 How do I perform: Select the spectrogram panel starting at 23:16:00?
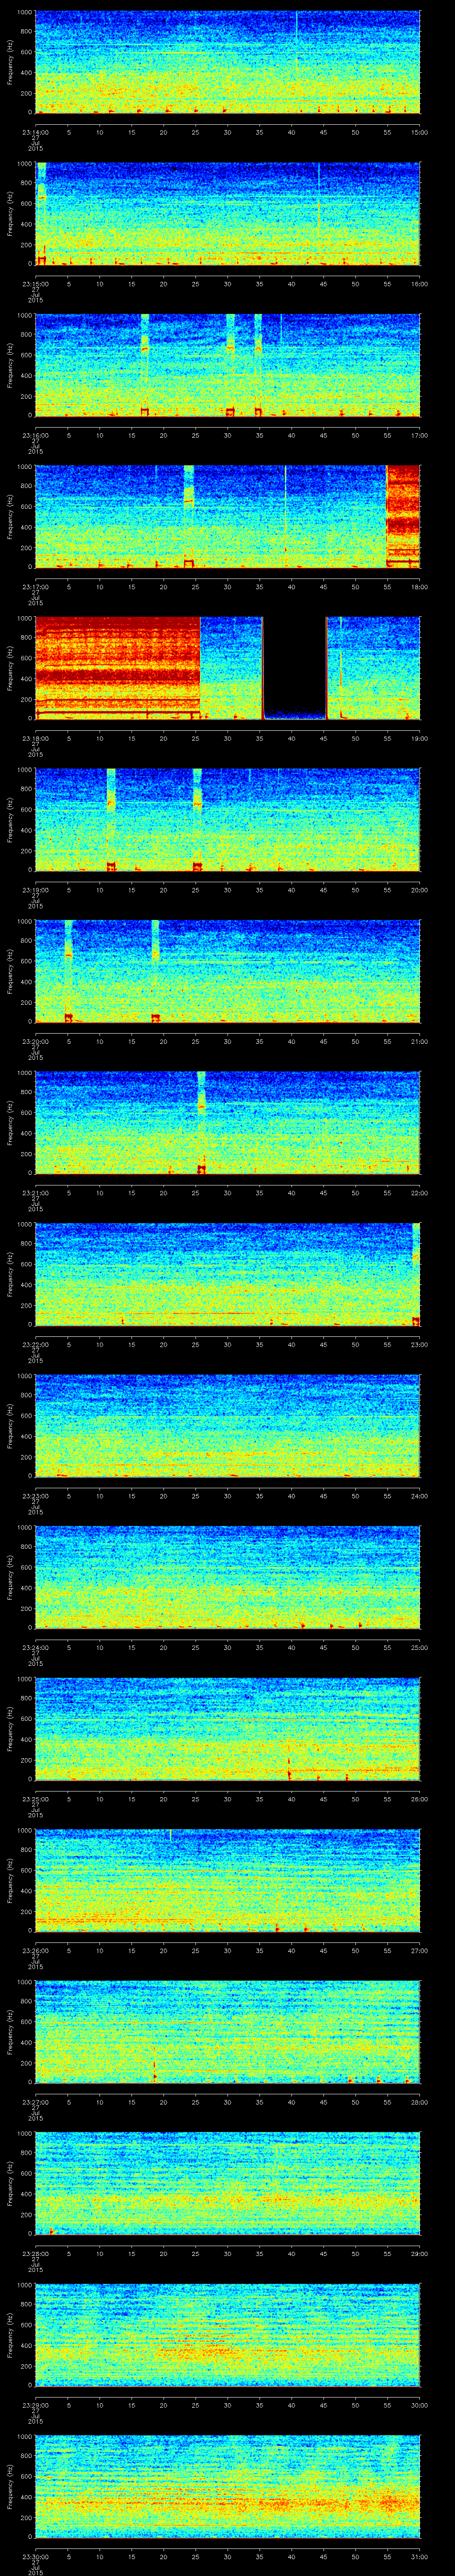tap(228, 365)
